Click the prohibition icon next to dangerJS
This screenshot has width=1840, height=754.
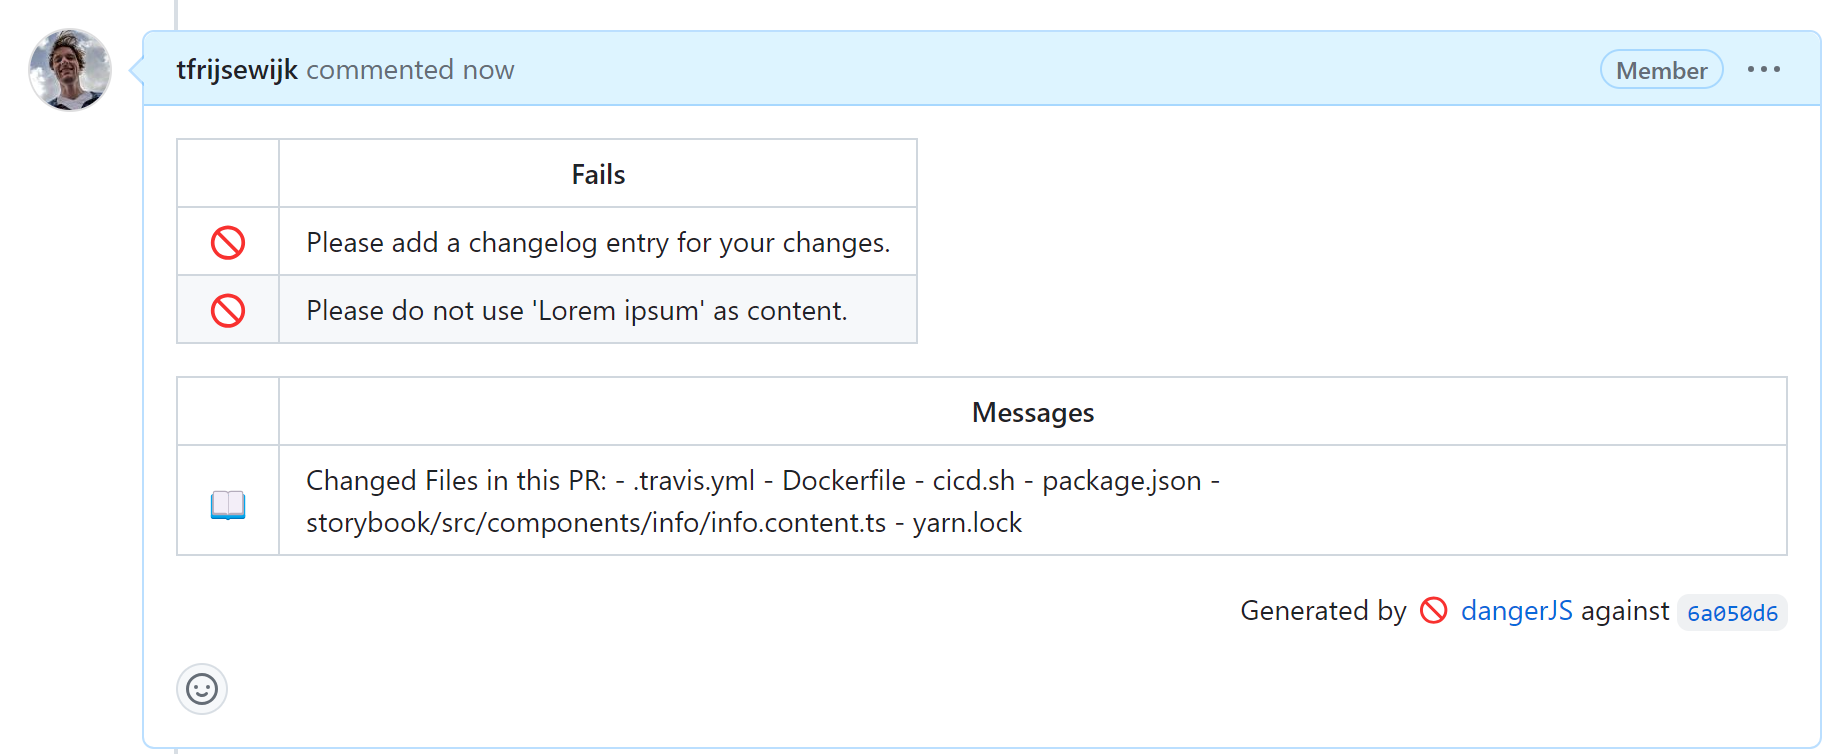1432,611
